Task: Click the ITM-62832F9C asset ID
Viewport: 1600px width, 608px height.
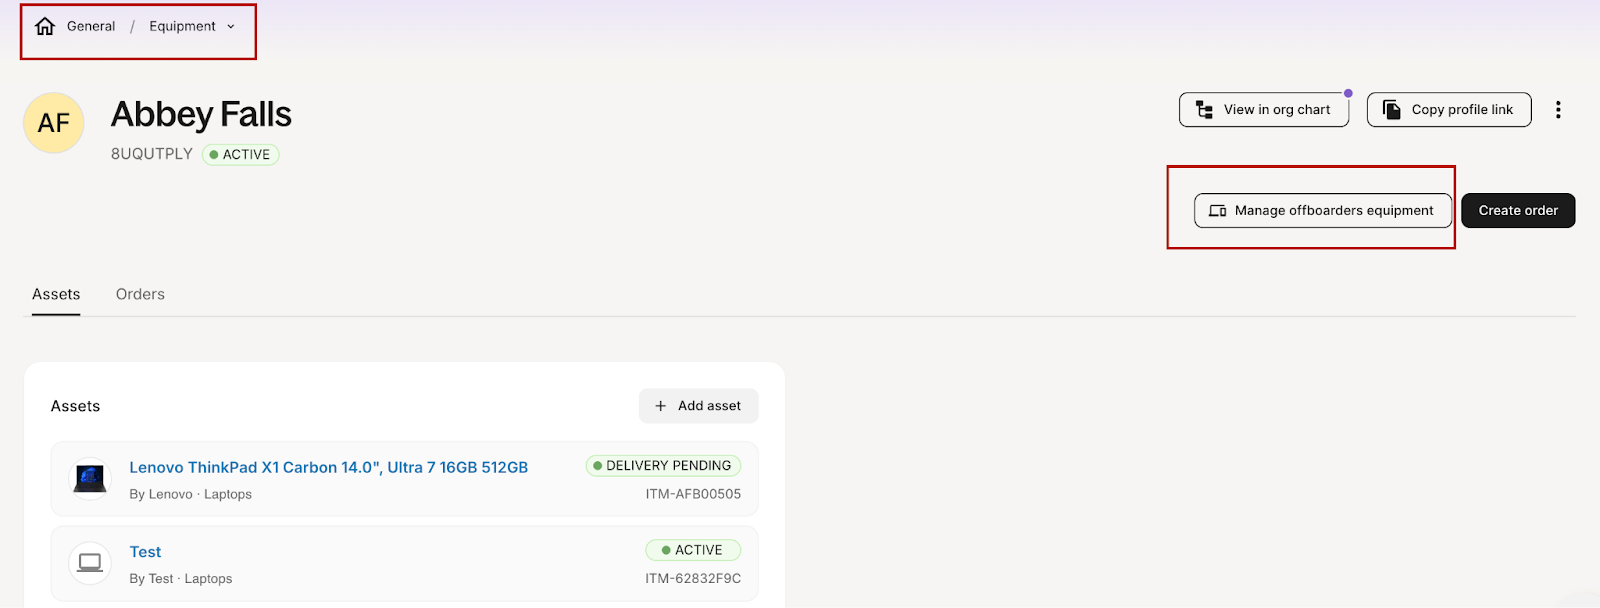Action: pos(693,578)
